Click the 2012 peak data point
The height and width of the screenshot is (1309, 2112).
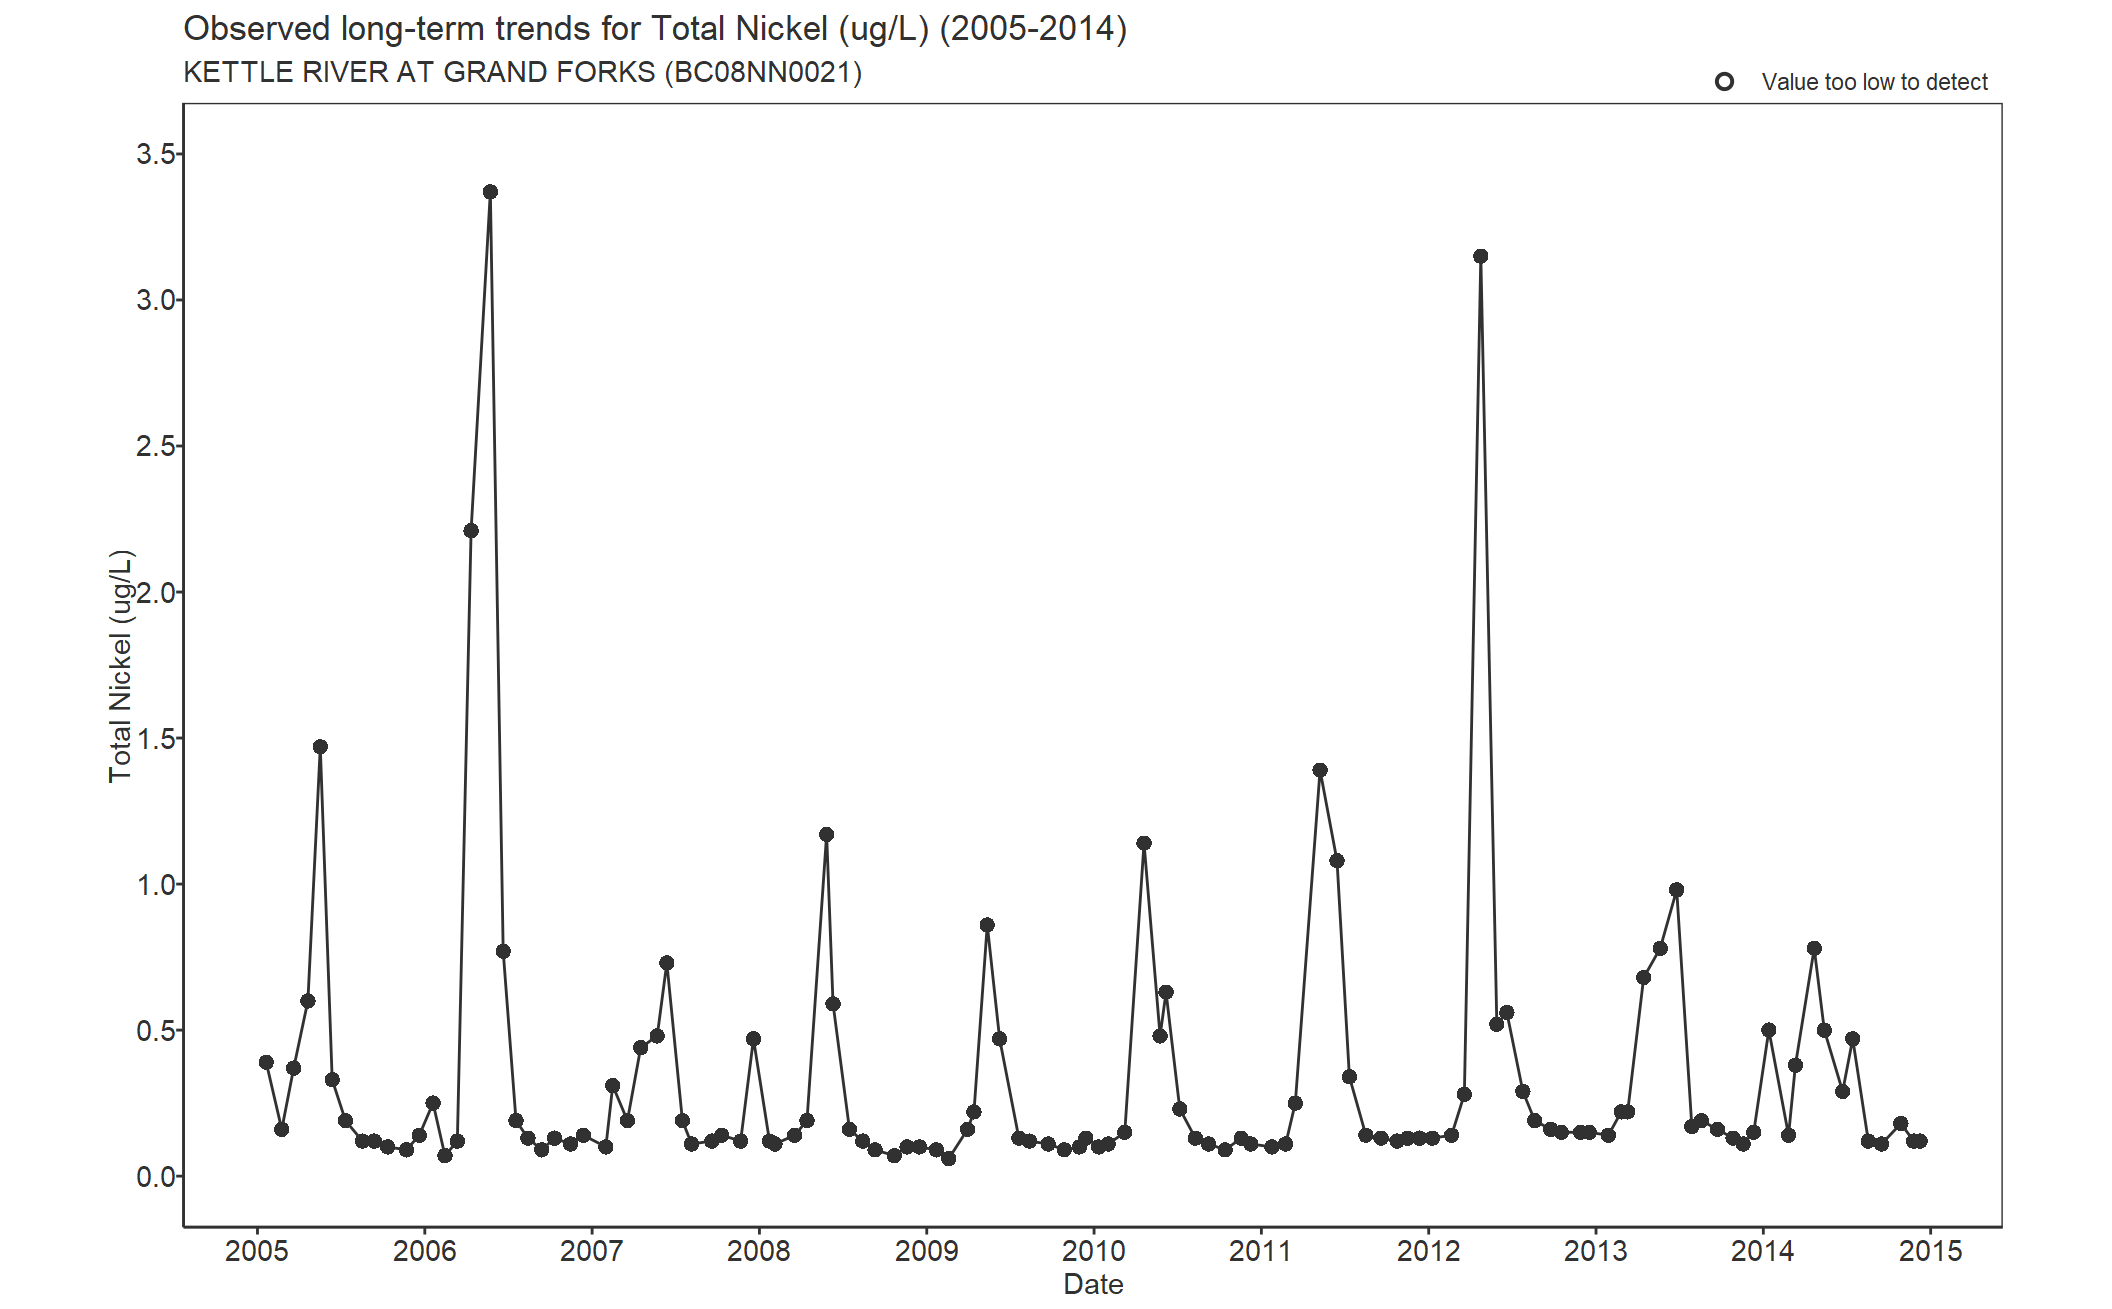click(1481, 256)
